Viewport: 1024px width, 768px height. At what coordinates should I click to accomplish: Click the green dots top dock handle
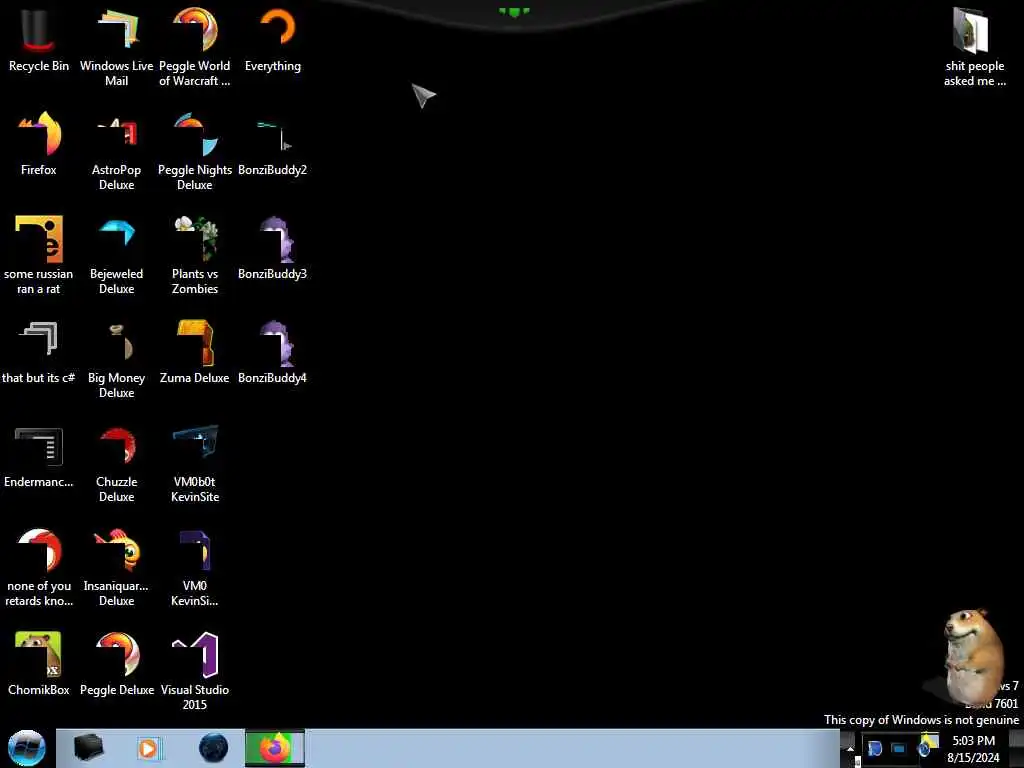pos(514,11)
